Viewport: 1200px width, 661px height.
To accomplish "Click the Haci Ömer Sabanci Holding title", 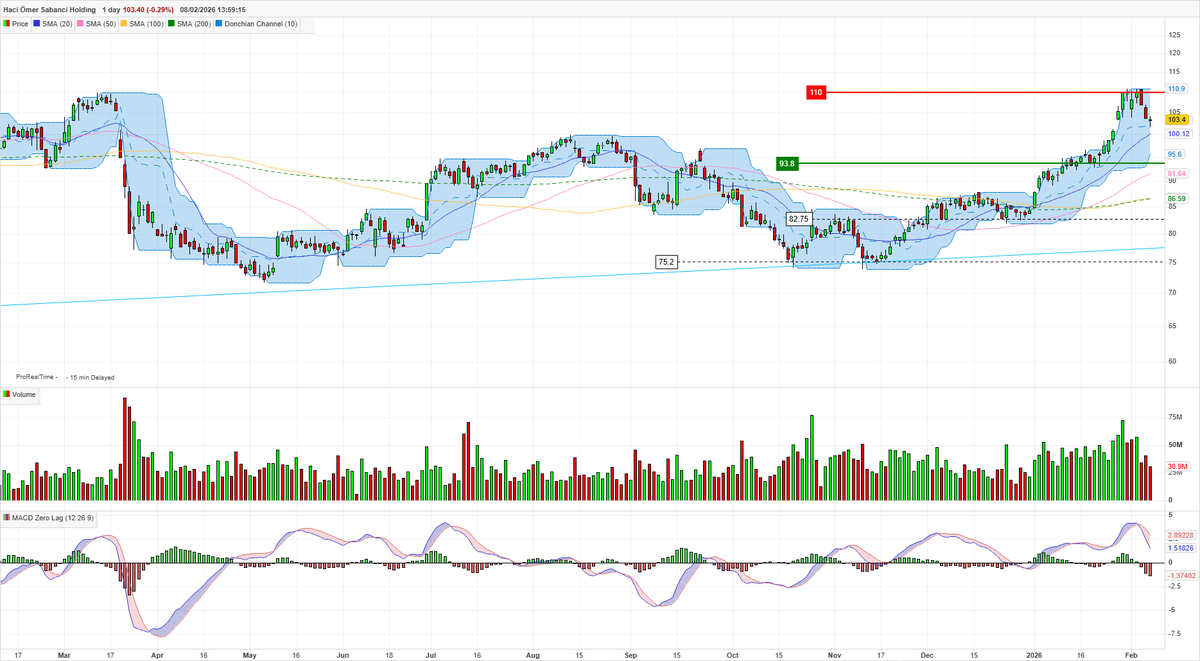I will (49, 8).
